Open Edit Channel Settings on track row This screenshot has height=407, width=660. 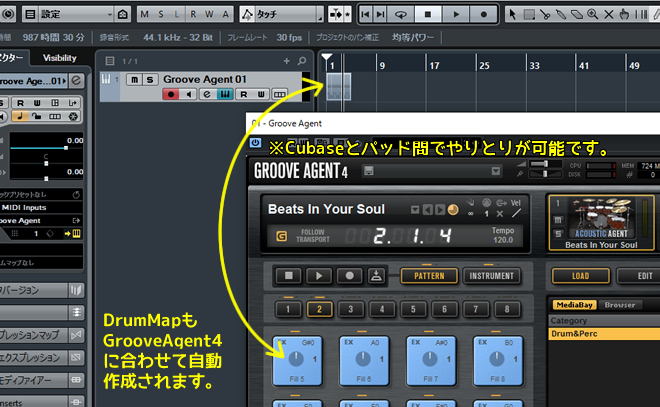point(207,94)
